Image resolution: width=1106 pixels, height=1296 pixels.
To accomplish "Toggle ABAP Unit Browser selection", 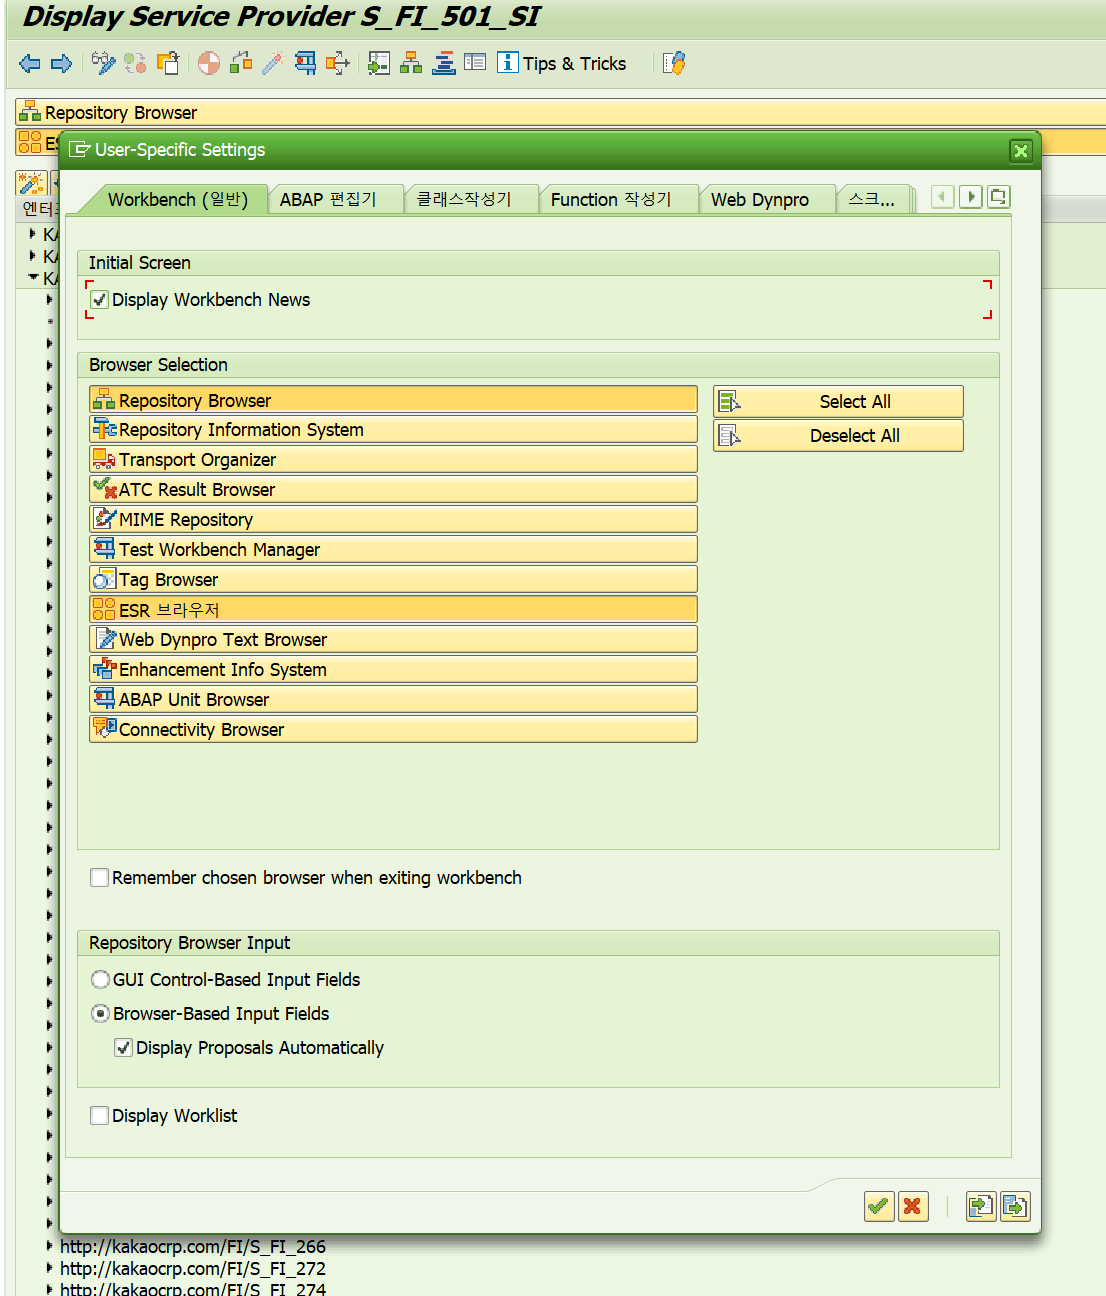I will (393, 700).
